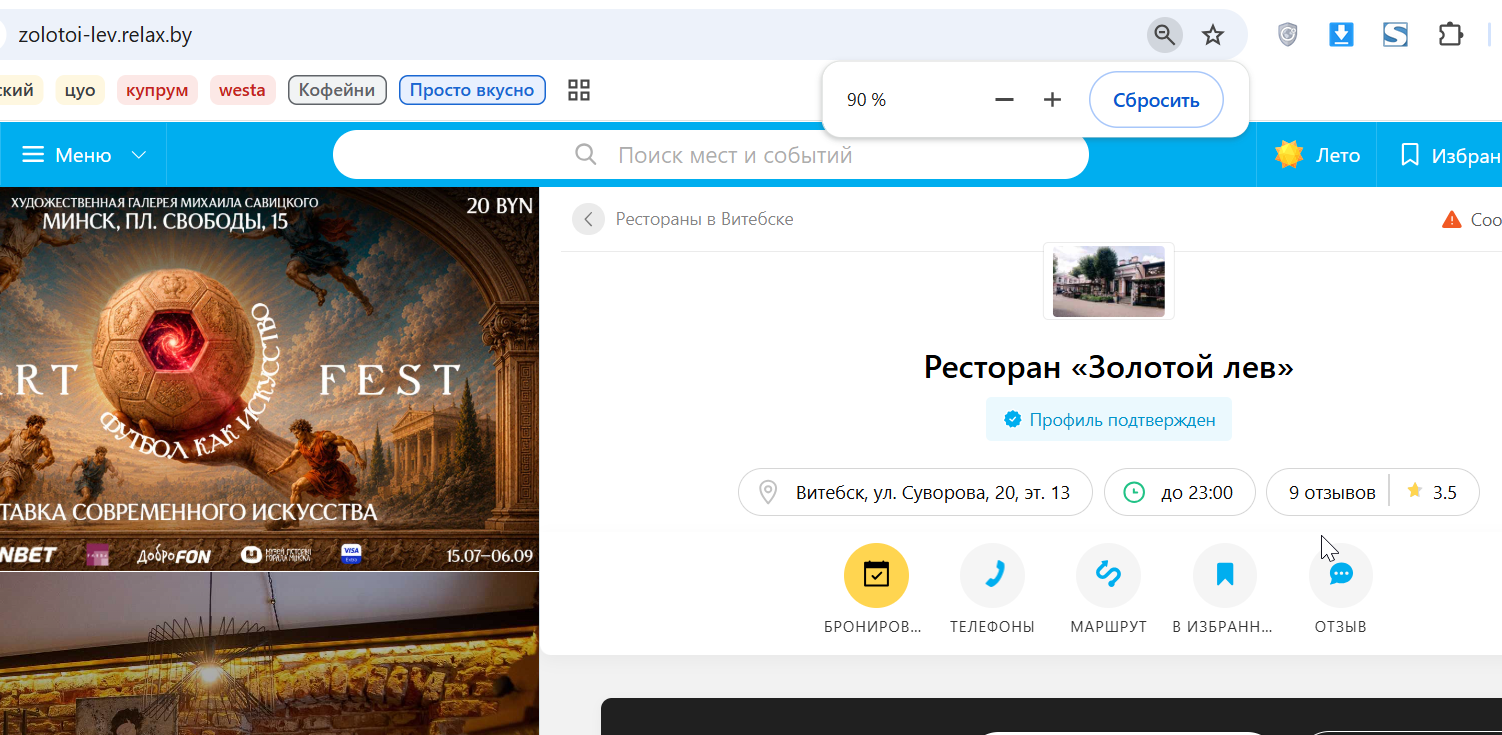Screen dimensions: 1502x735
Task: Build a route with the Маршрут icon
Action: 1108,575
